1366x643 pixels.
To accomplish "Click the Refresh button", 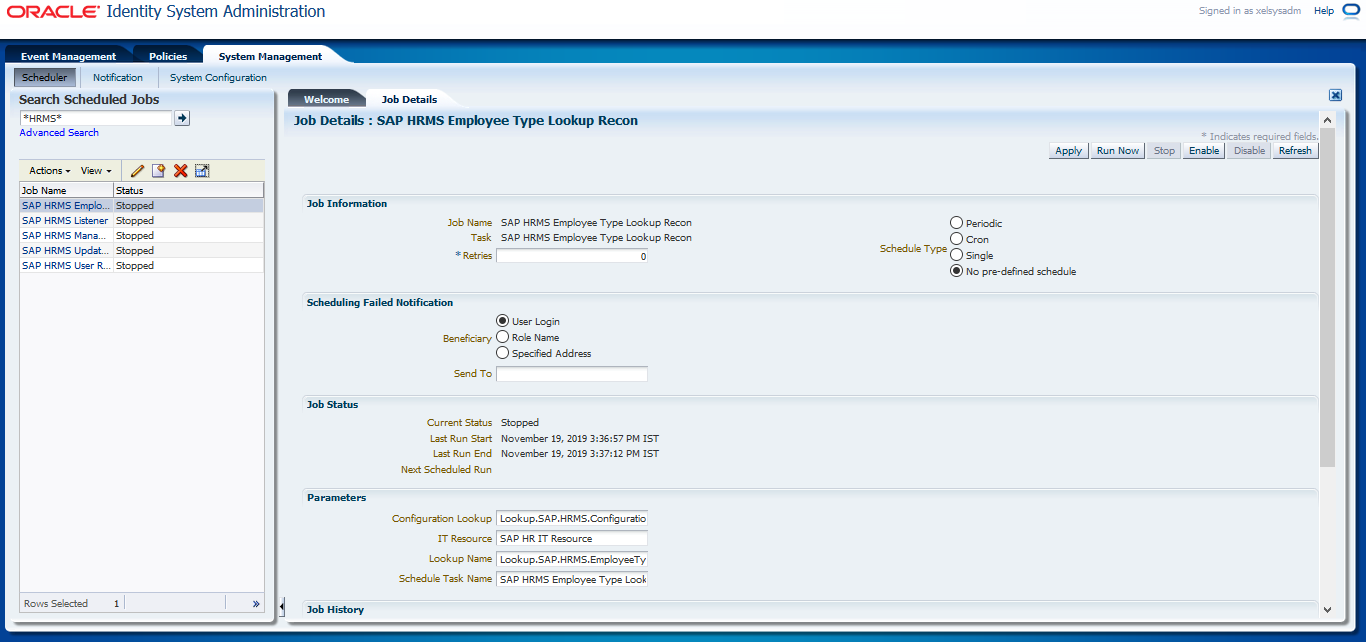I will (x=1295, y=151).
